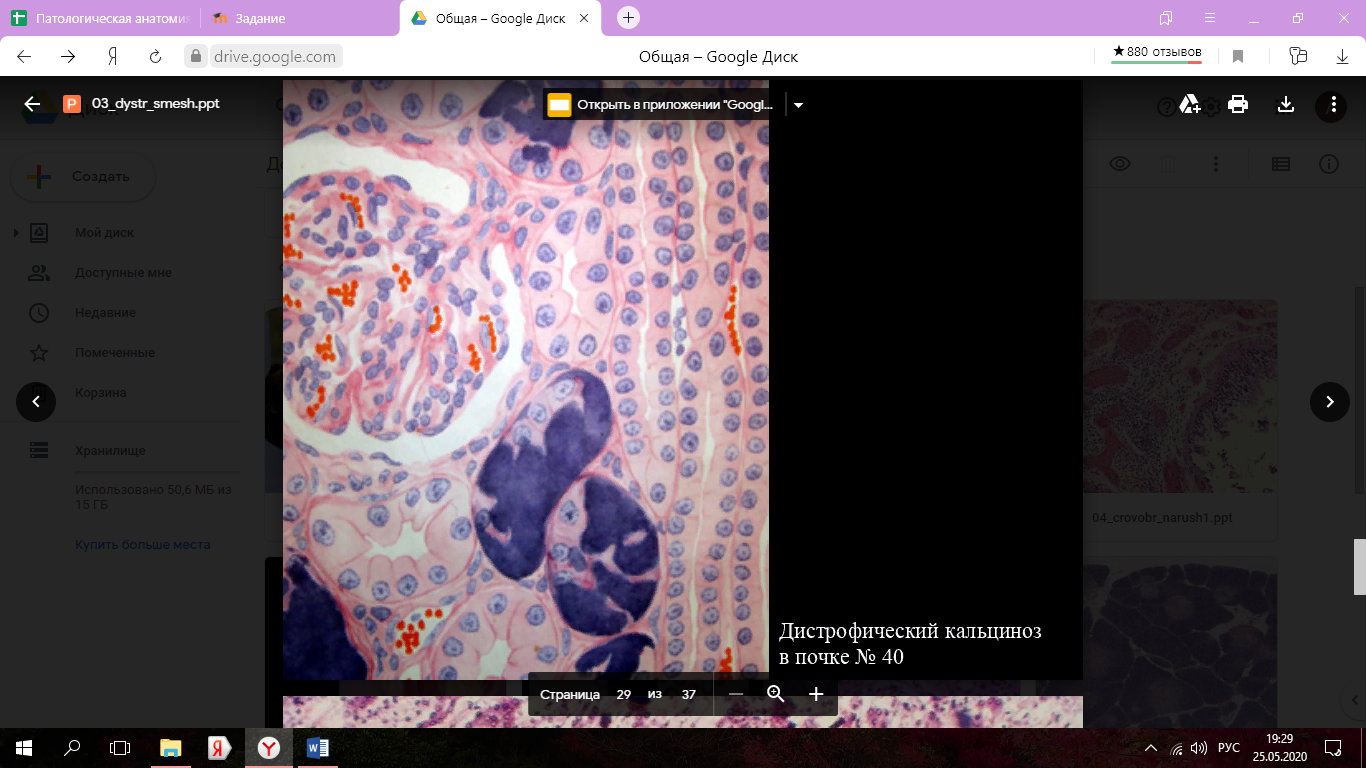This screenshot has width=1366, height=768.
Task: Show the previous file in preview
Action: click(36, 402)
